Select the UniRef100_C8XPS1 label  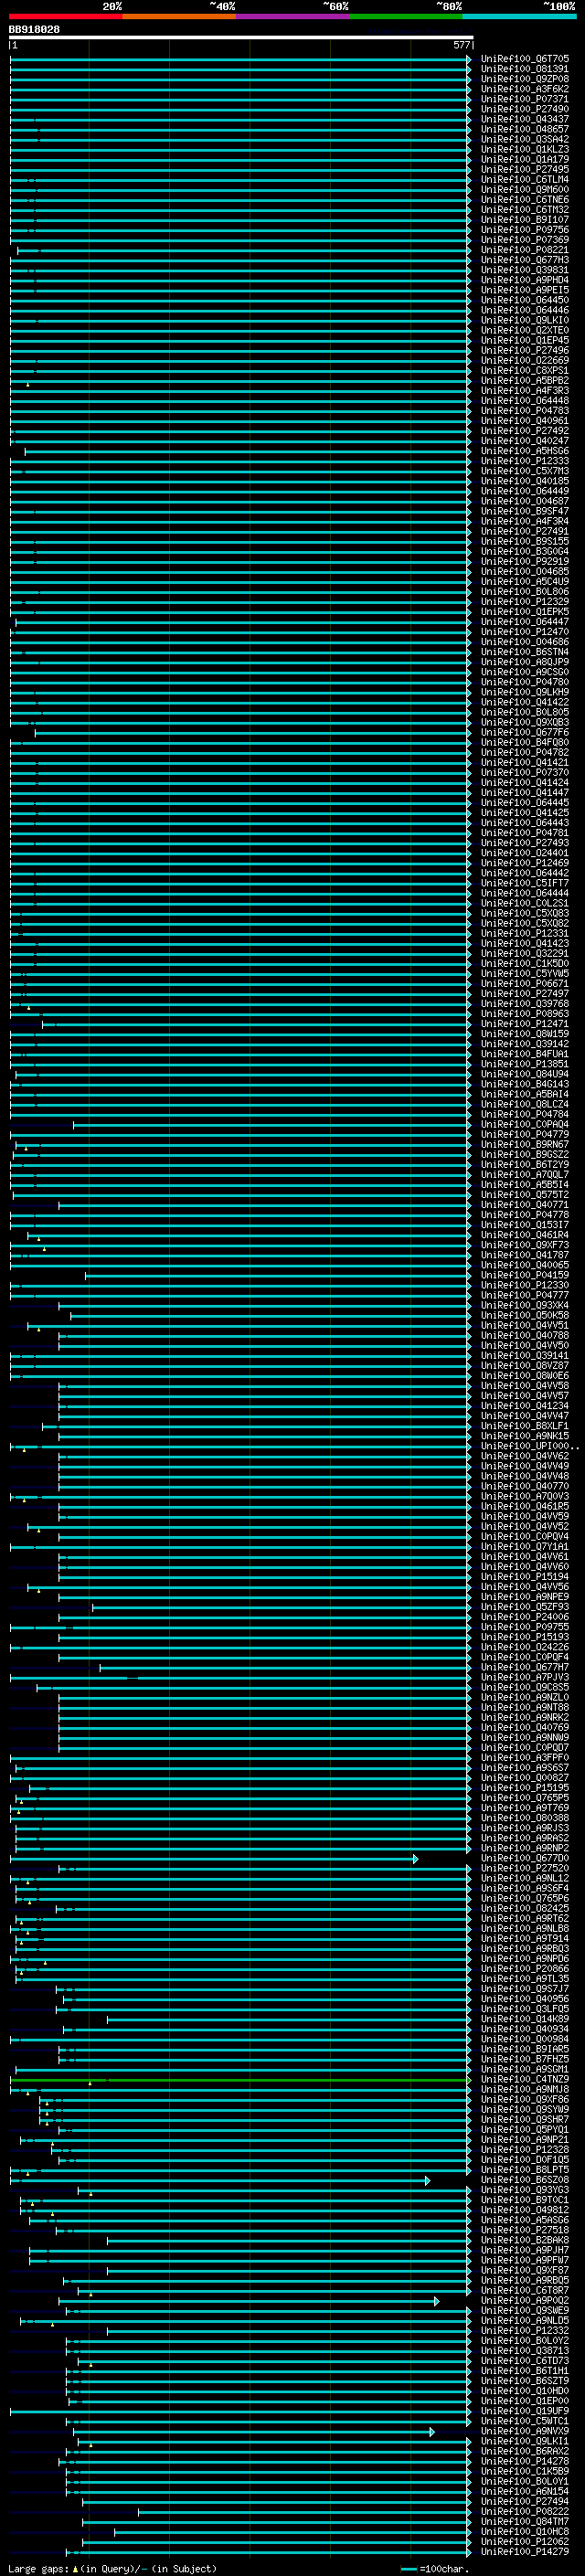click(x=525, y=371)
